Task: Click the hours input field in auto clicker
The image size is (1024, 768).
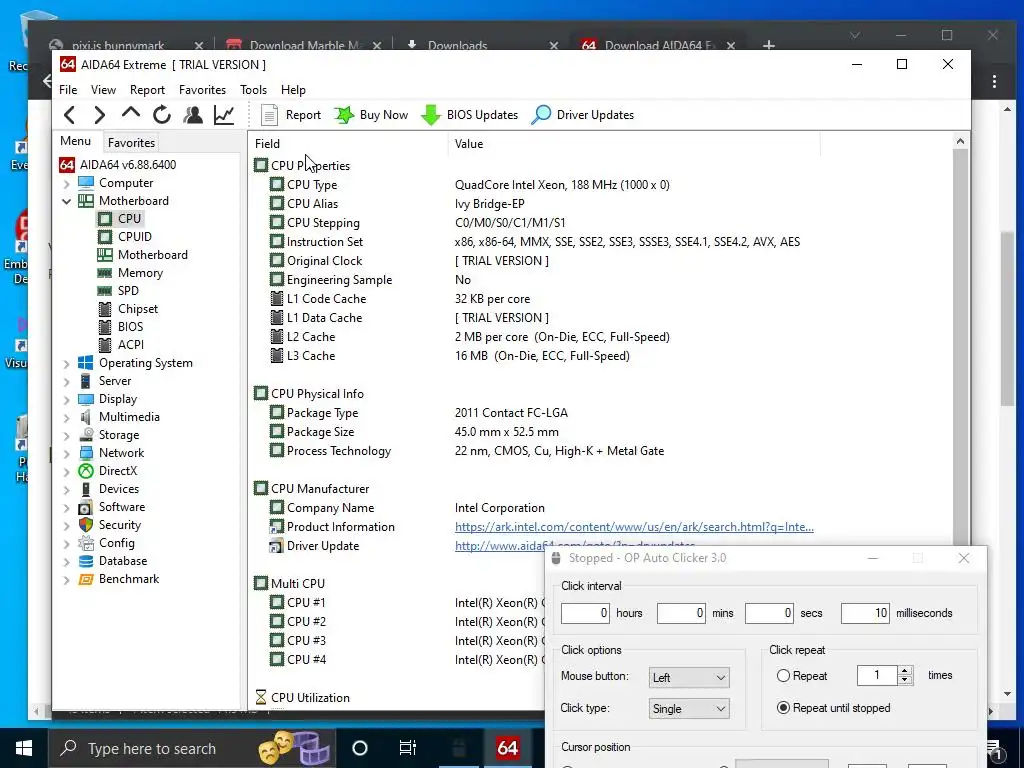Action: pyautogui.click(x=585, y=613)
